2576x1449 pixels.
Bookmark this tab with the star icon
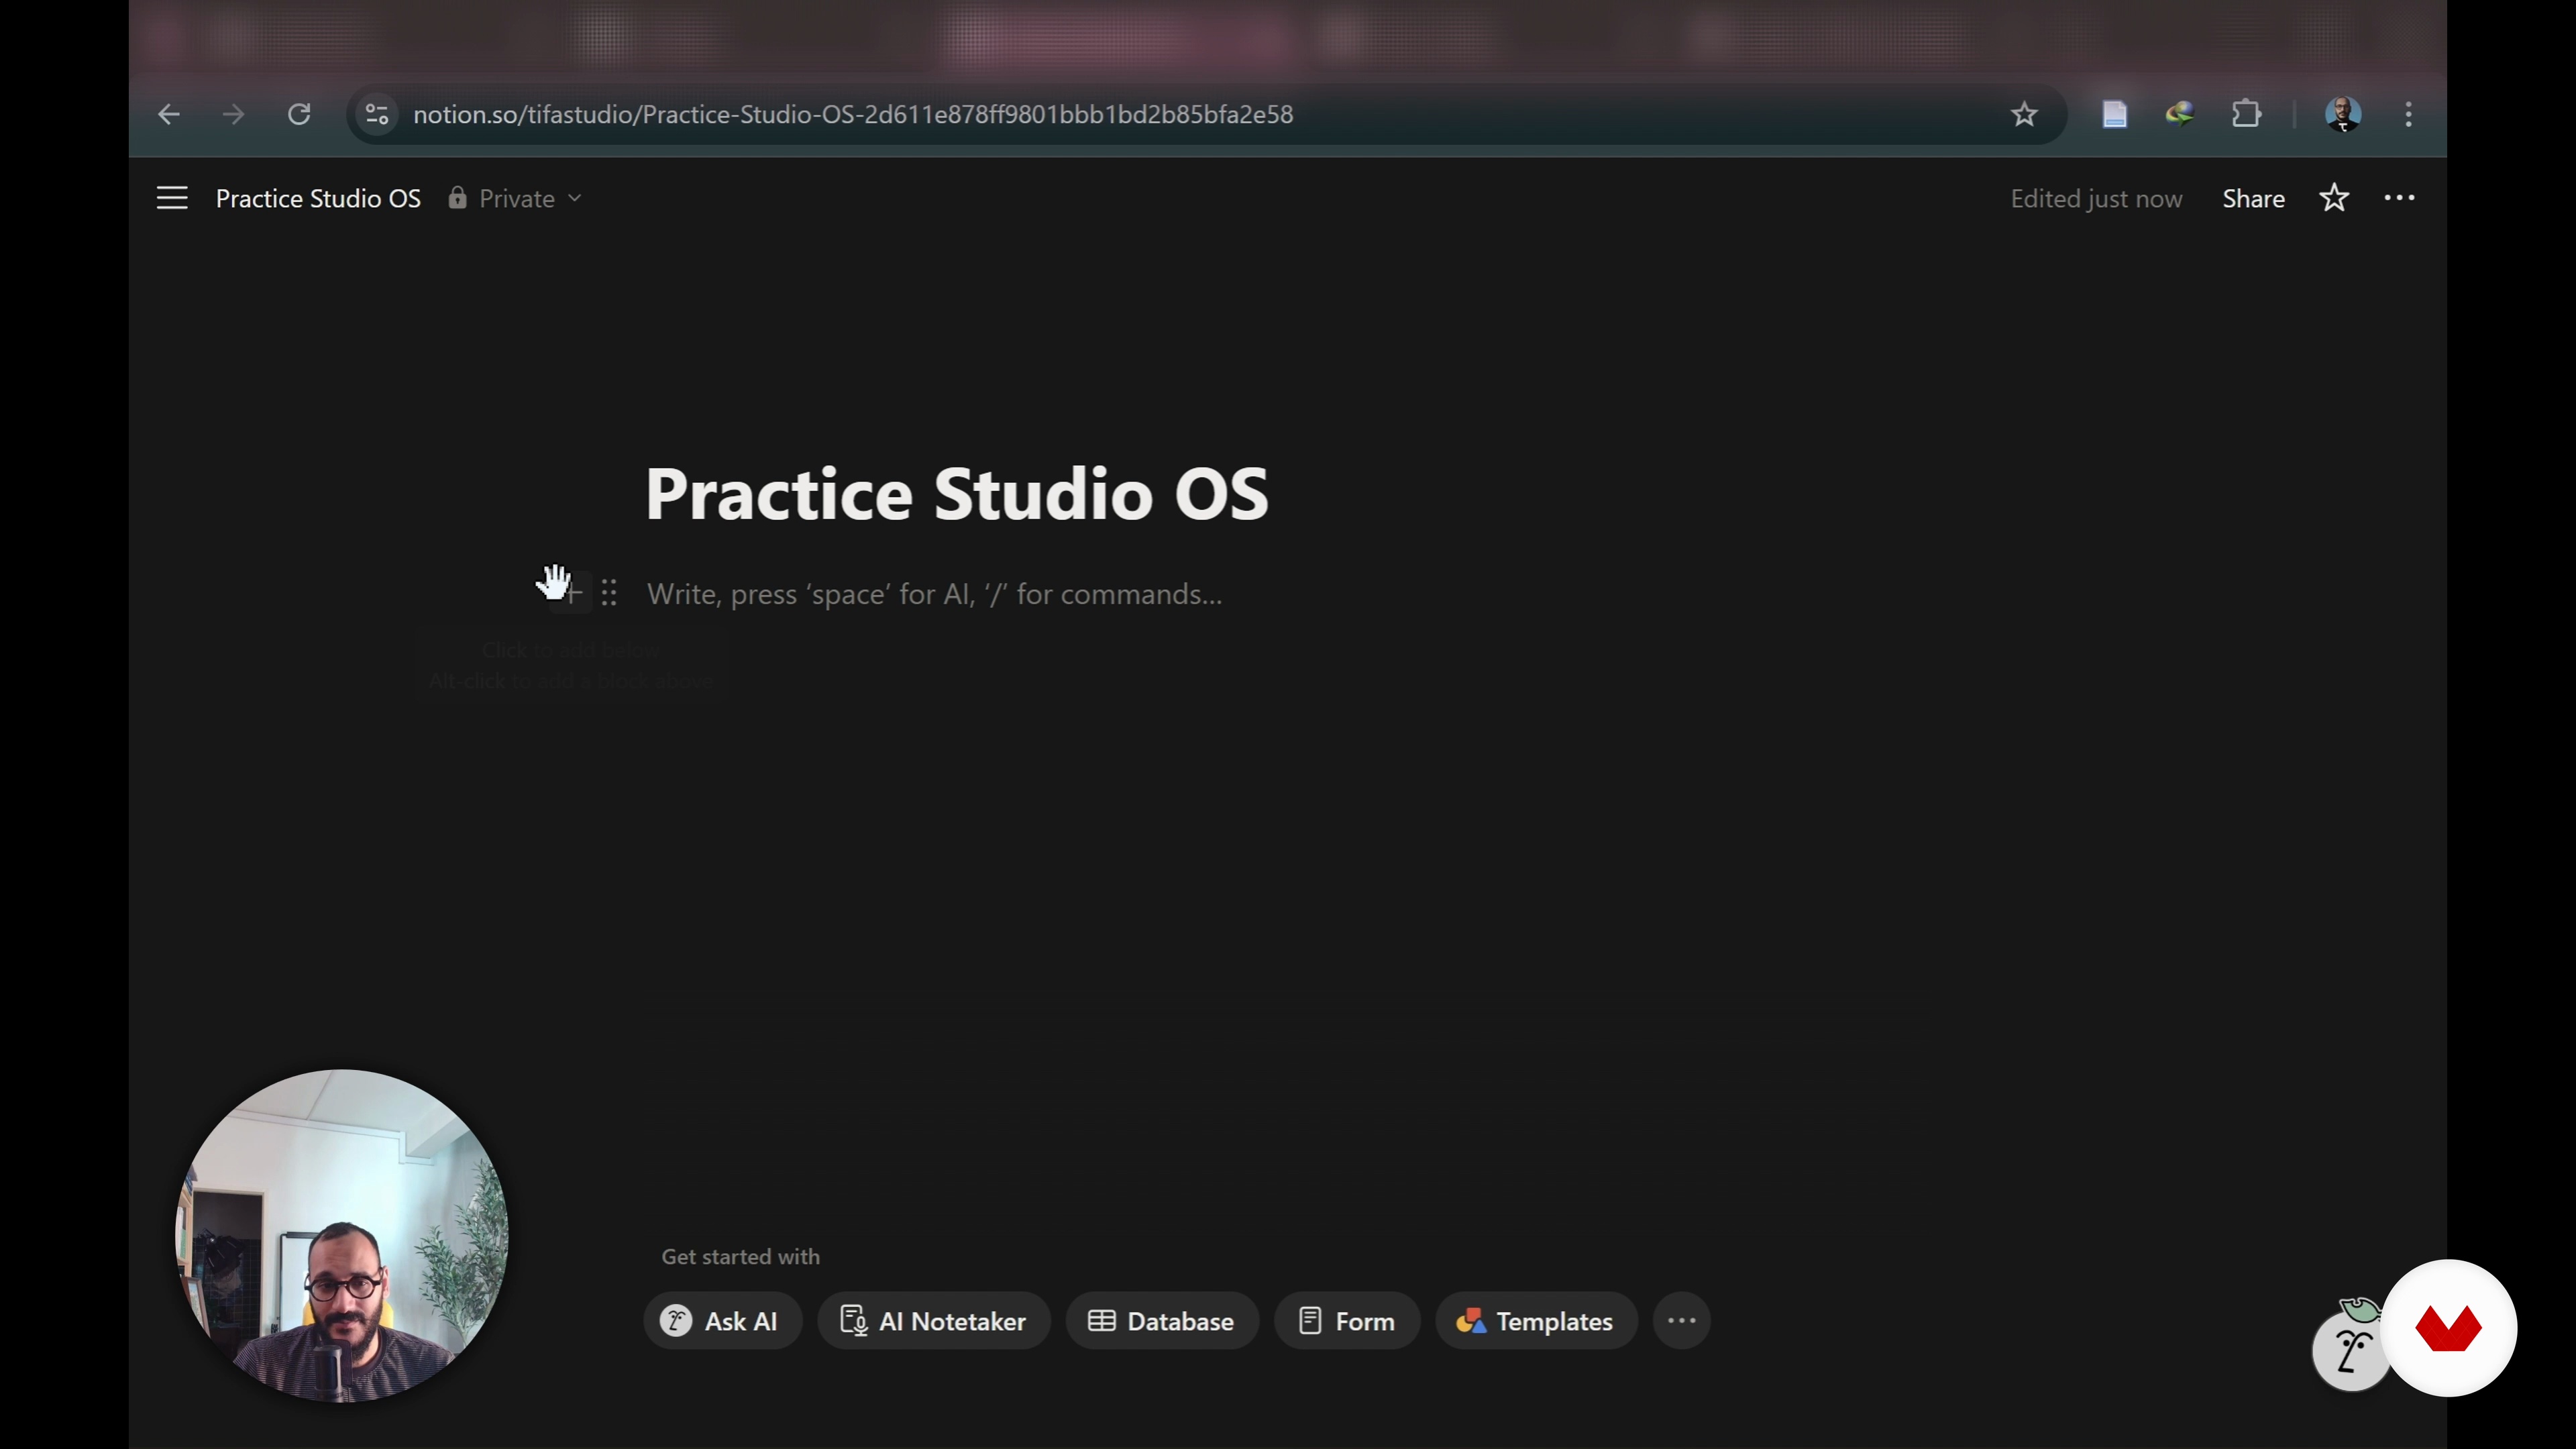point(2024,115)
